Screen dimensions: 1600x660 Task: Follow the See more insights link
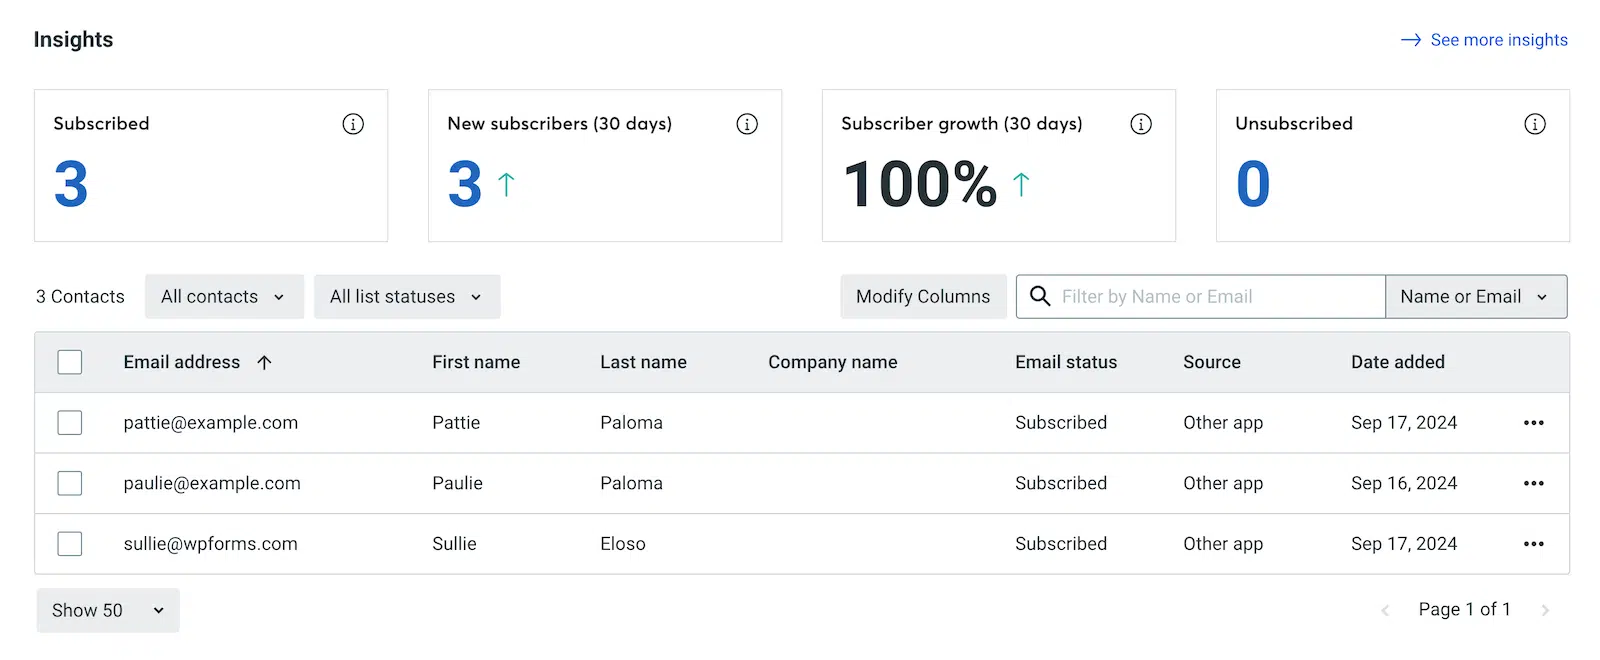(1484, 40)
